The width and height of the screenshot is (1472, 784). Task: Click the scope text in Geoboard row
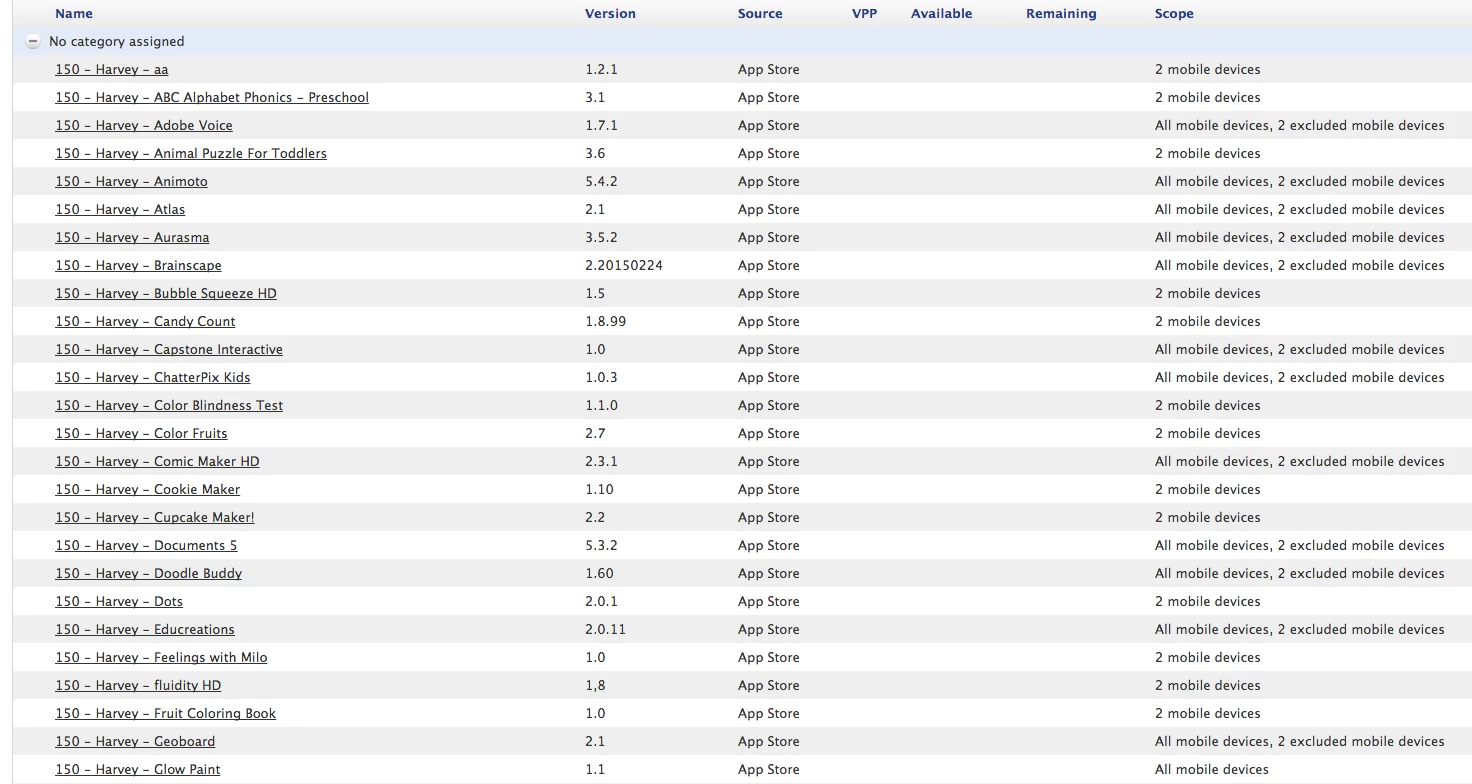click(1300, 742)
